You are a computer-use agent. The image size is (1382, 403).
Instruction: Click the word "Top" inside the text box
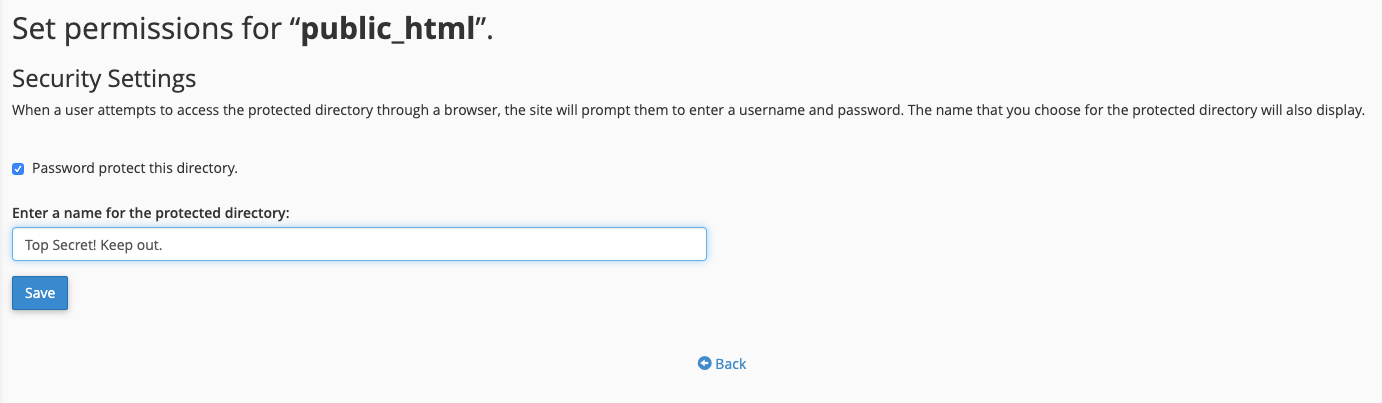pos(36,244)
